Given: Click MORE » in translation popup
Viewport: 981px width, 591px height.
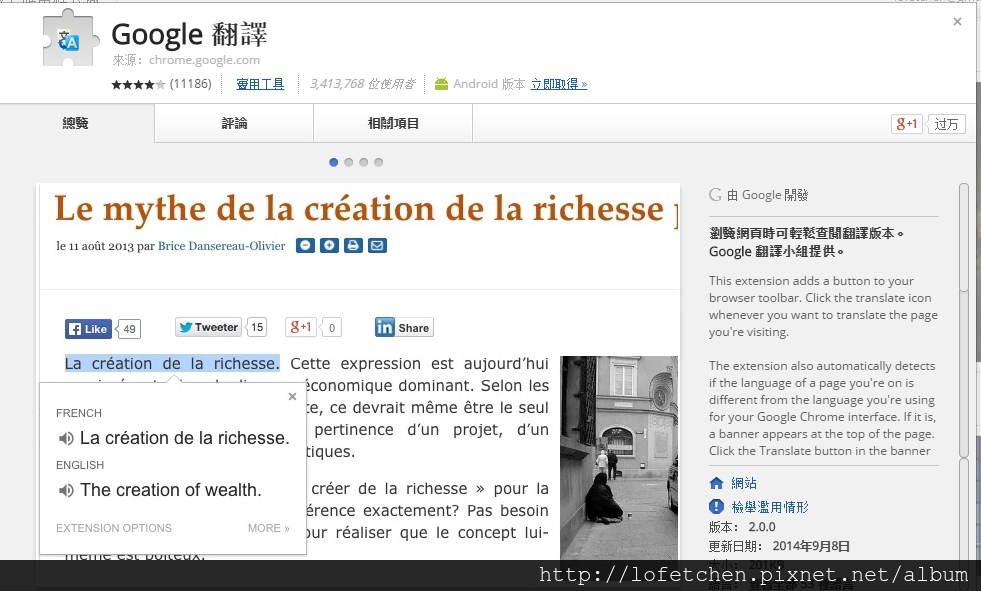Looking at the screenshot, I should click(x=268, y=528).
